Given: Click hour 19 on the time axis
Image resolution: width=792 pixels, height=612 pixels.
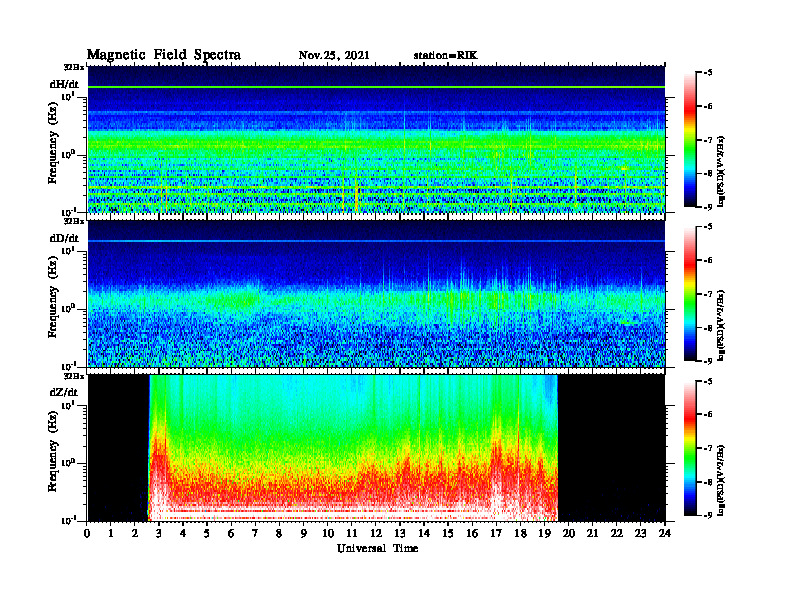Looking at the screenshot, I should click(x=544, y=534).
